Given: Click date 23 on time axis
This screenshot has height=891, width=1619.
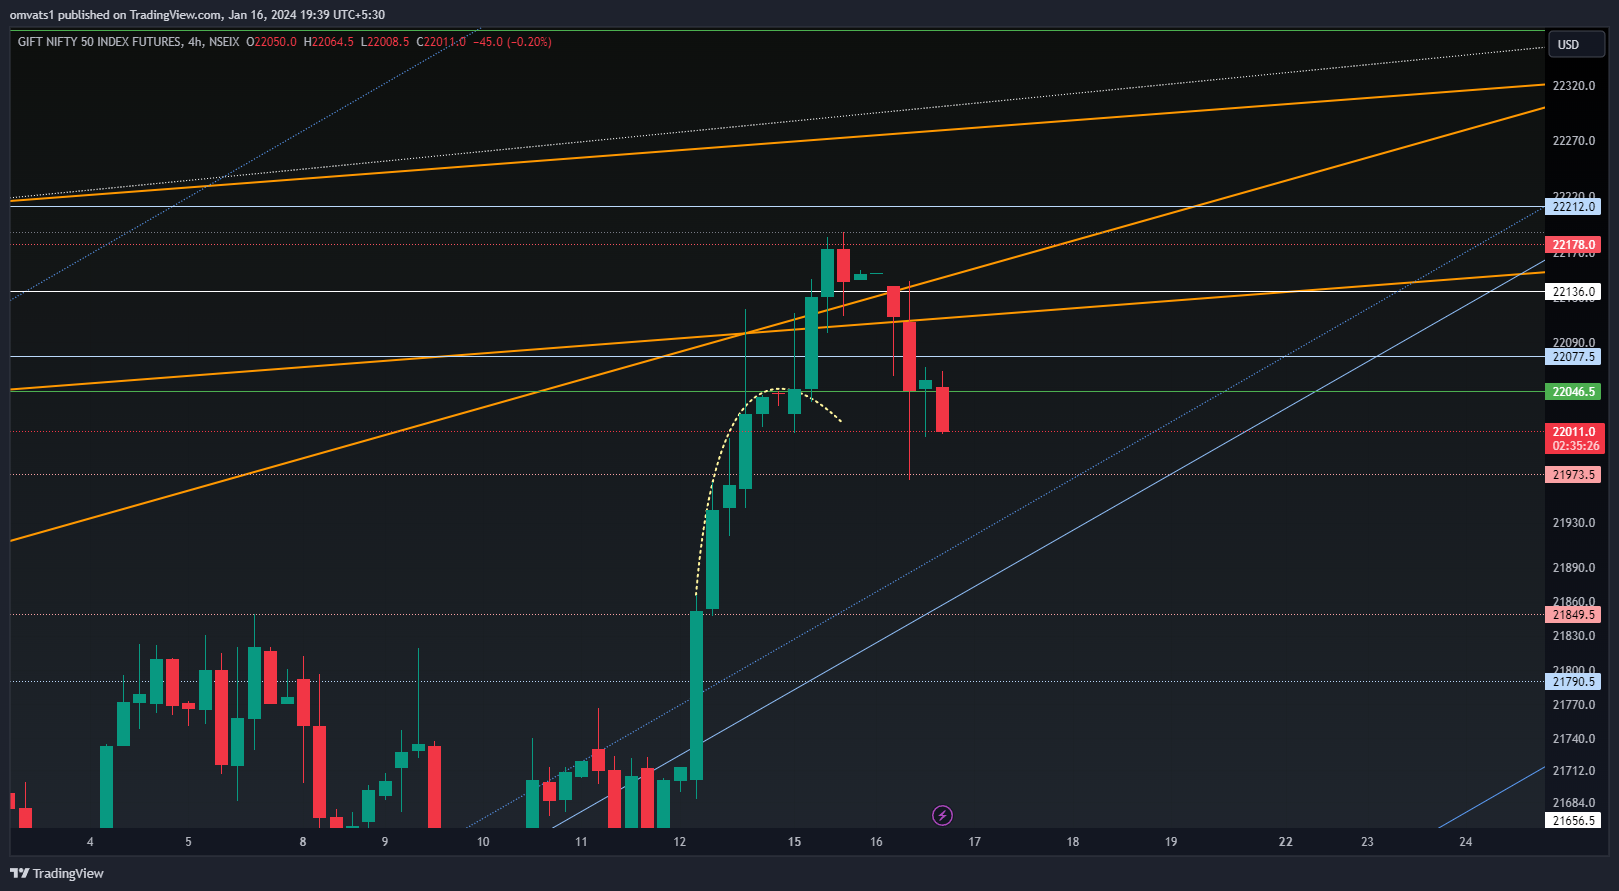Looking at the screenshot, I should (1367, 842).
